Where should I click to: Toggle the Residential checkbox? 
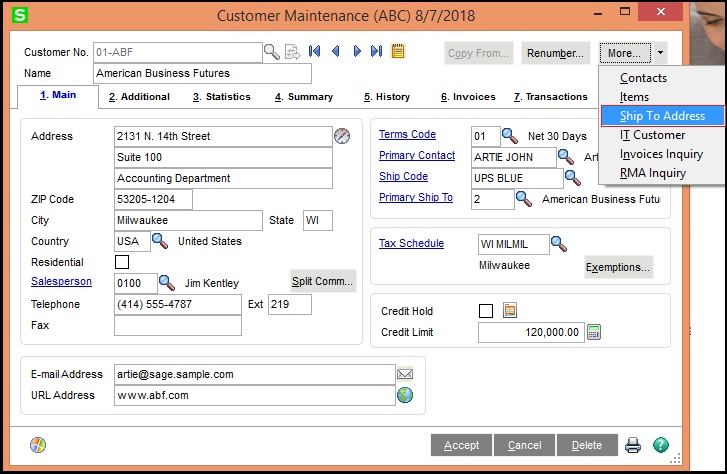pos(122,262)
